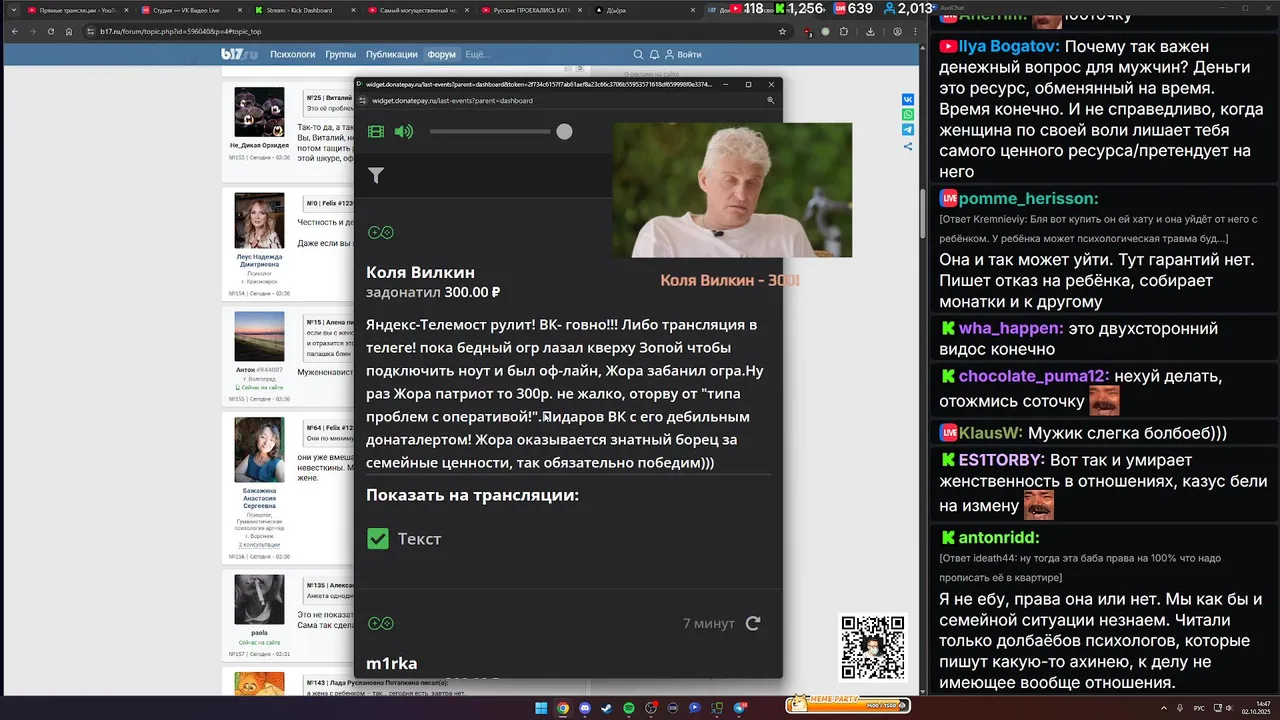
Task: Open browser downloads icon
Action: 870,31
